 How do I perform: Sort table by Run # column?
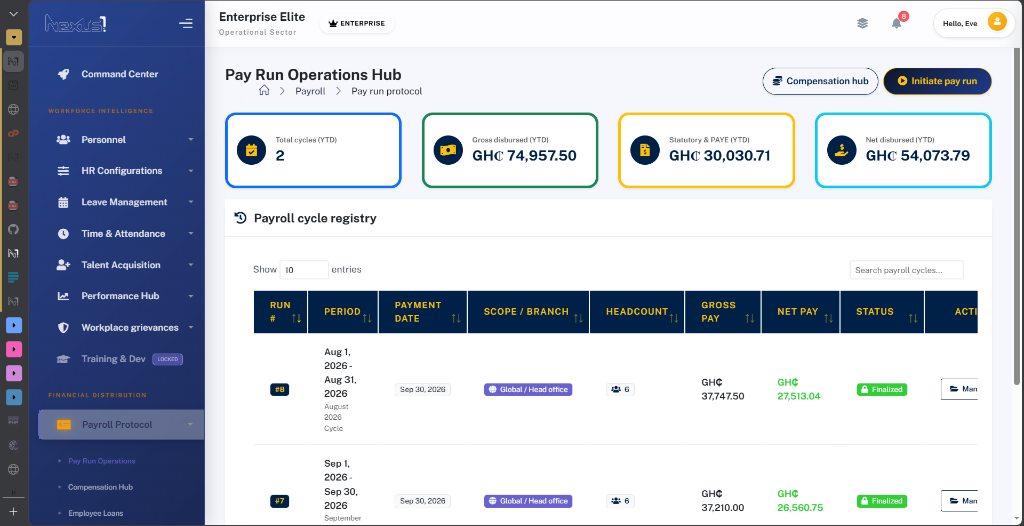click(280, 312)
